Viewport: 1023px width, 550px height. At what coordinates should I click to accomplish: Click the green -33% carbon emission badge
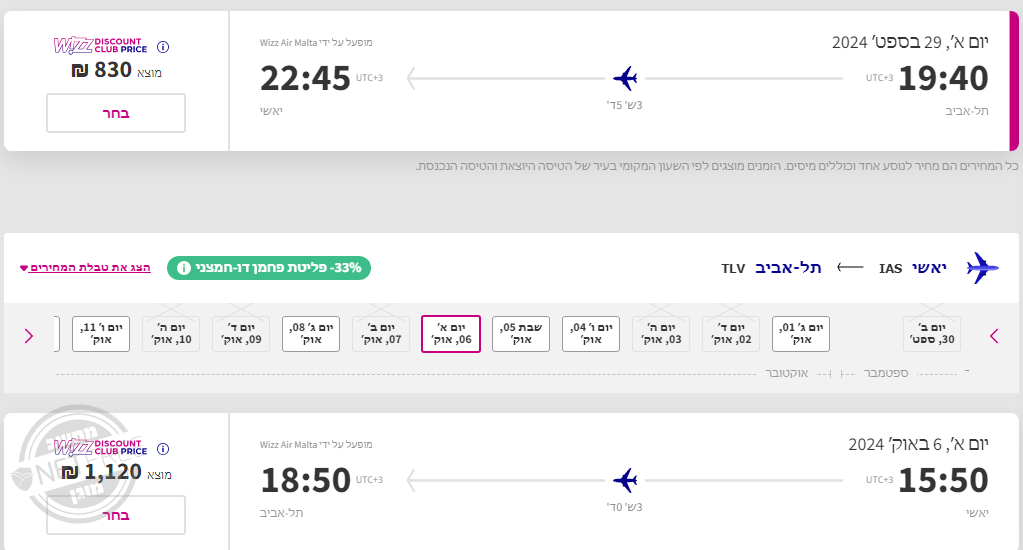click(x=270, y=268)
